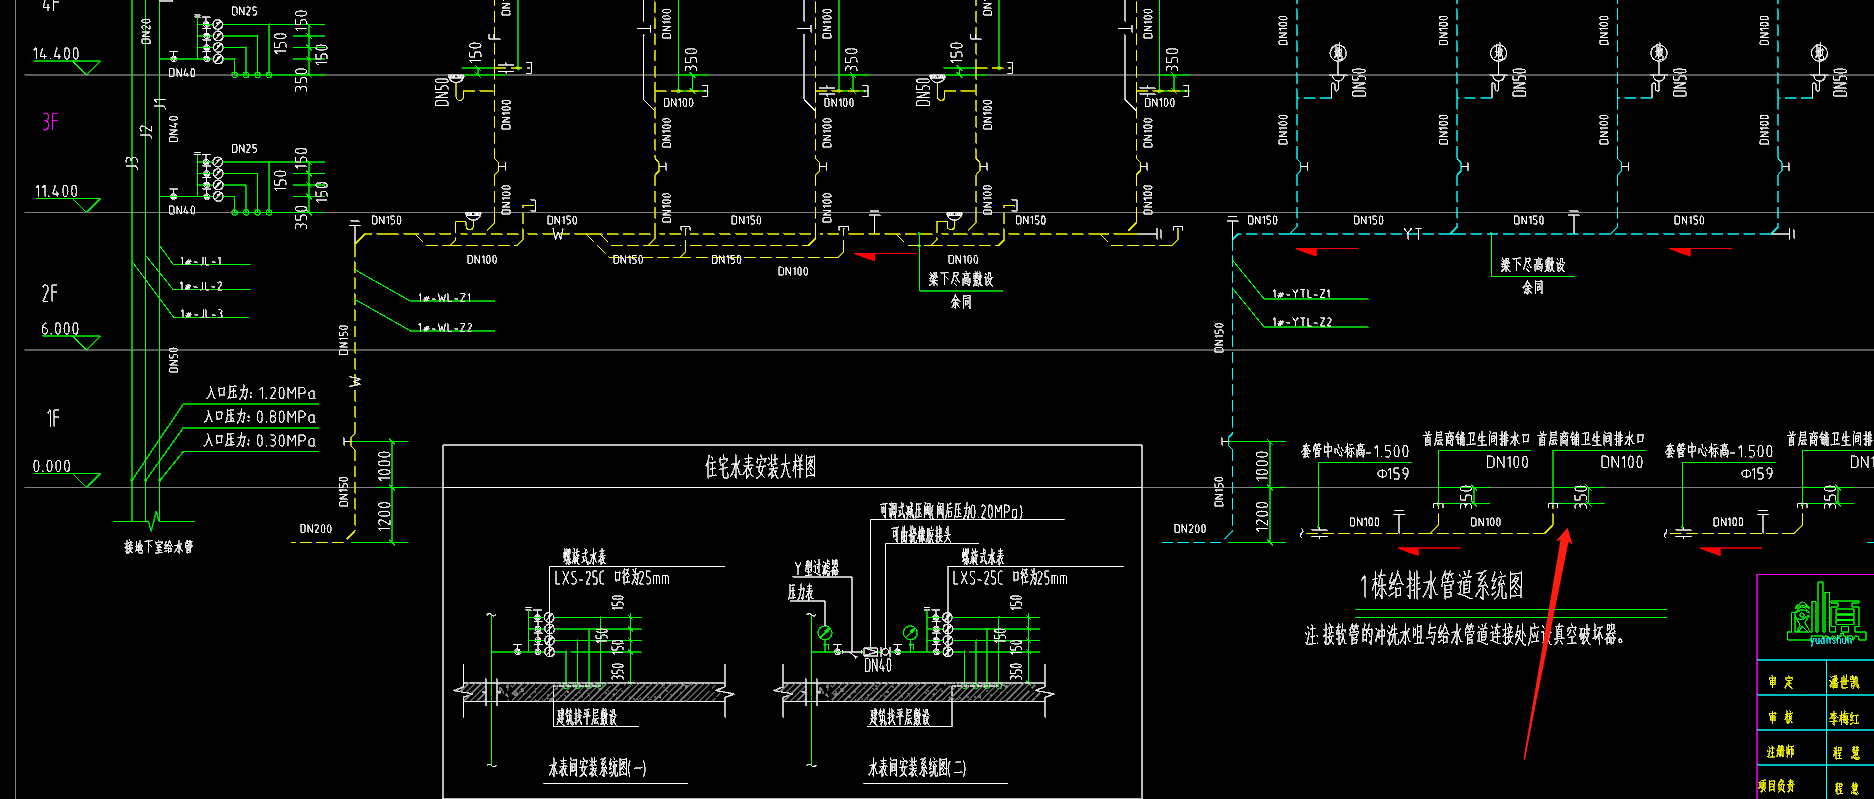Pick the 1#-WL-Z2 pipe tag

click(x=445, y=328)
